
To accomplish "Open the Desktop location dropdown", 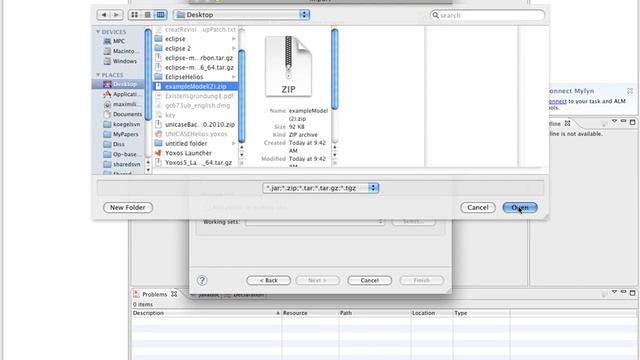I will pos(241,15).
